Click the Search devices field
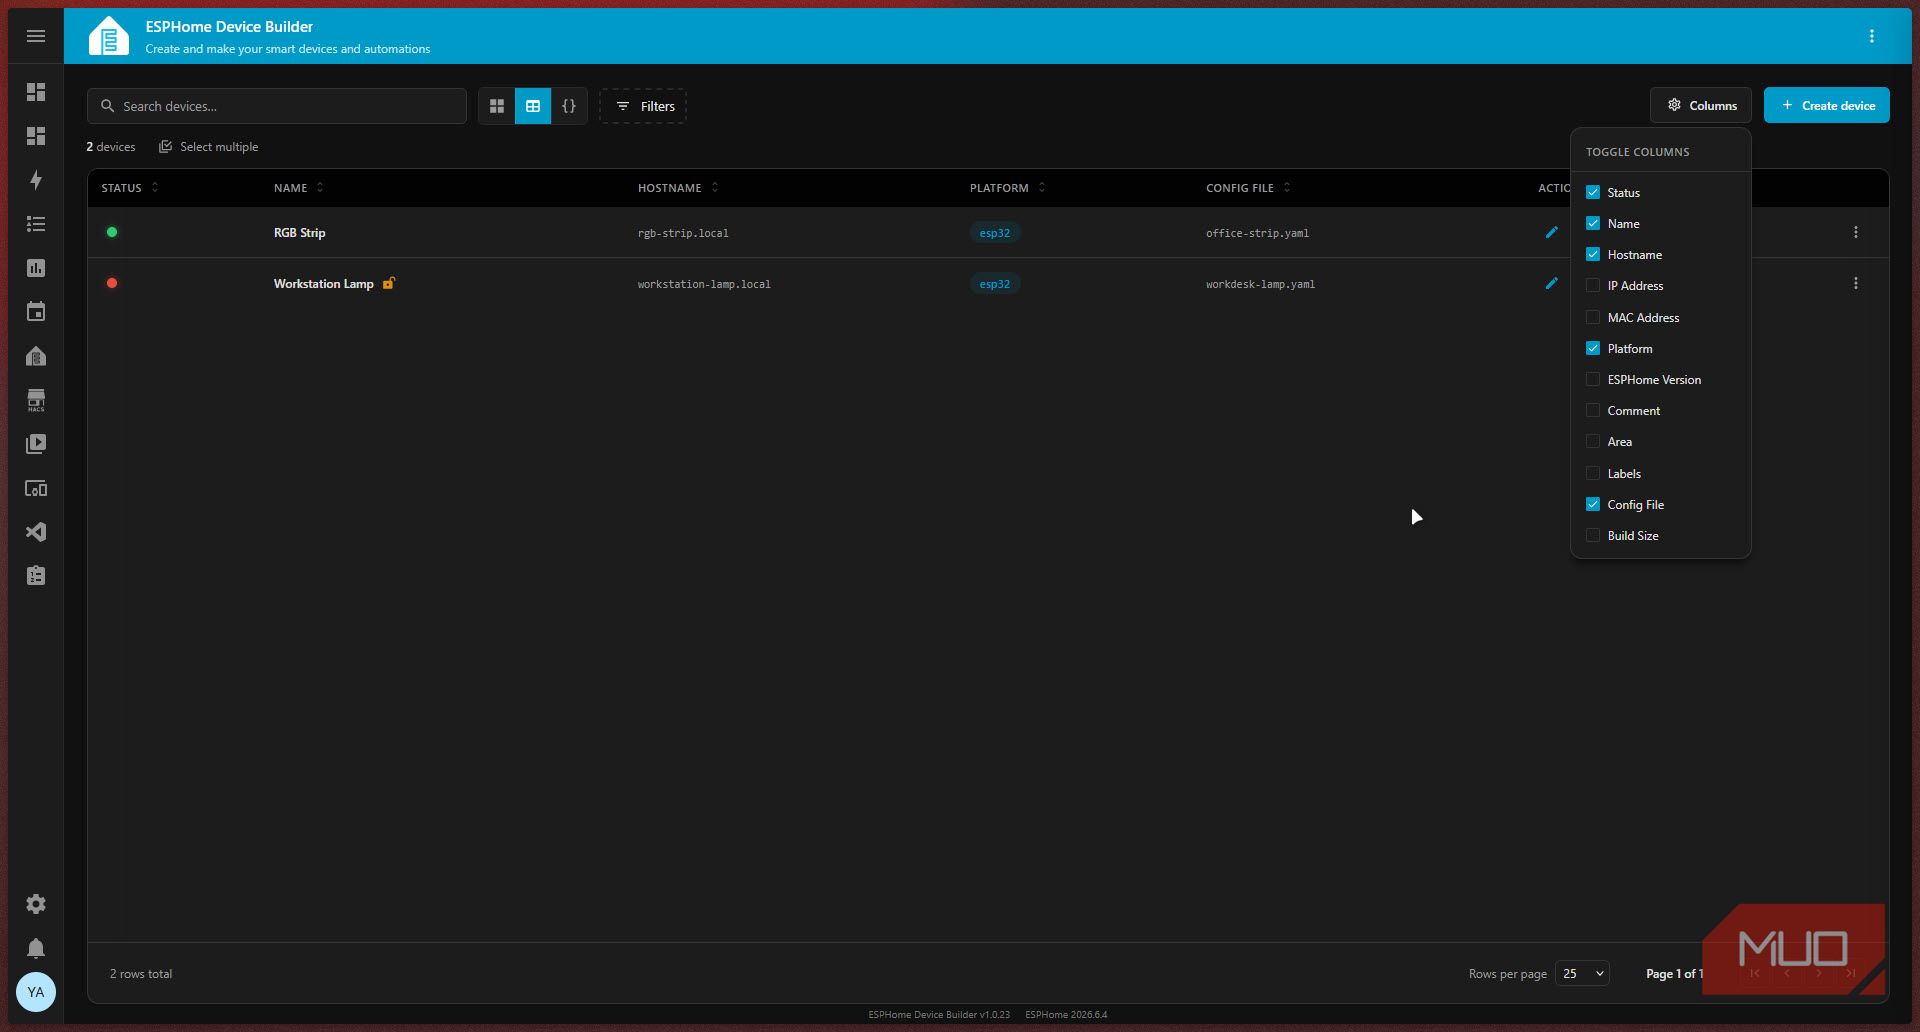Image resolution: width=1920 pixels, height=1032 pixels. coord(277,106)
